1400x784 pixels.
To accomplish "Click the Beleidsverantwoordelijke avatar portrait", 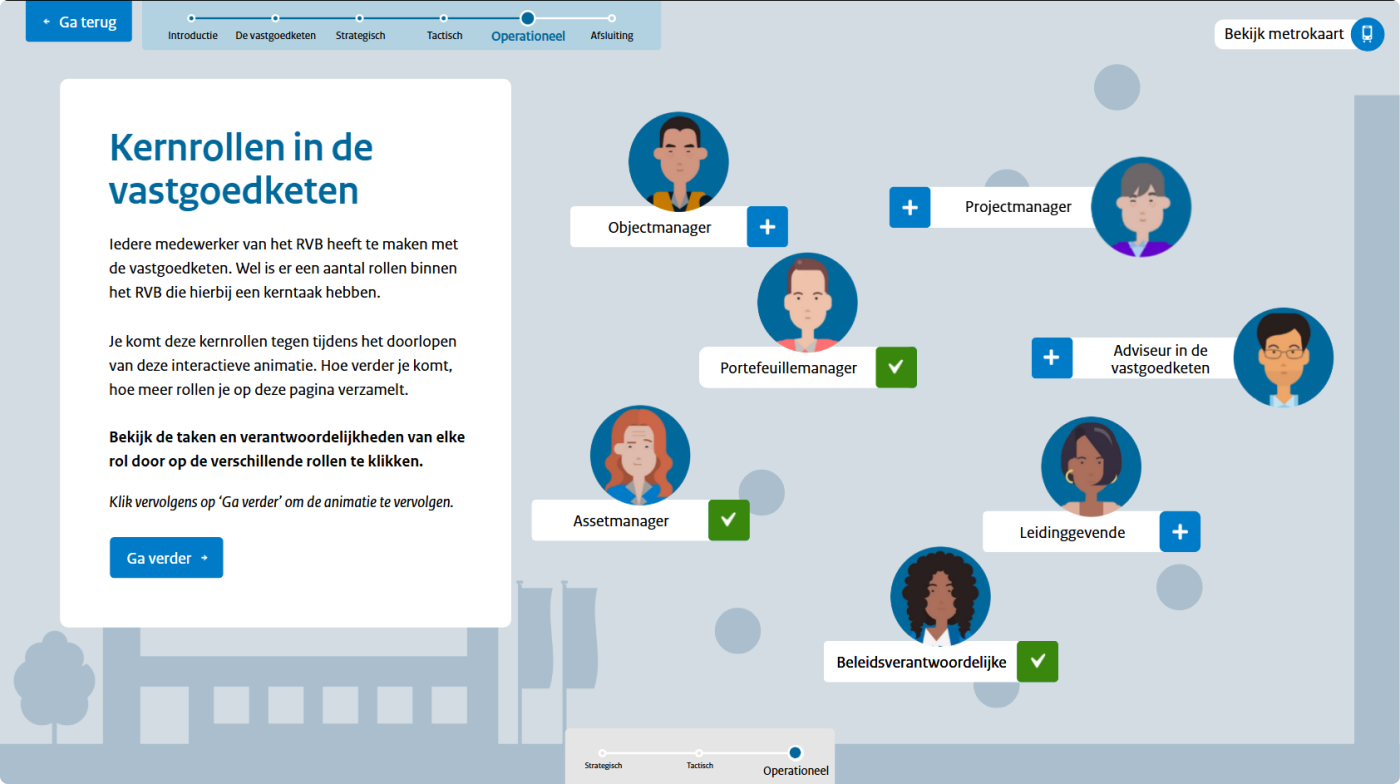I will pyautogui.click(x=940, y=596).
